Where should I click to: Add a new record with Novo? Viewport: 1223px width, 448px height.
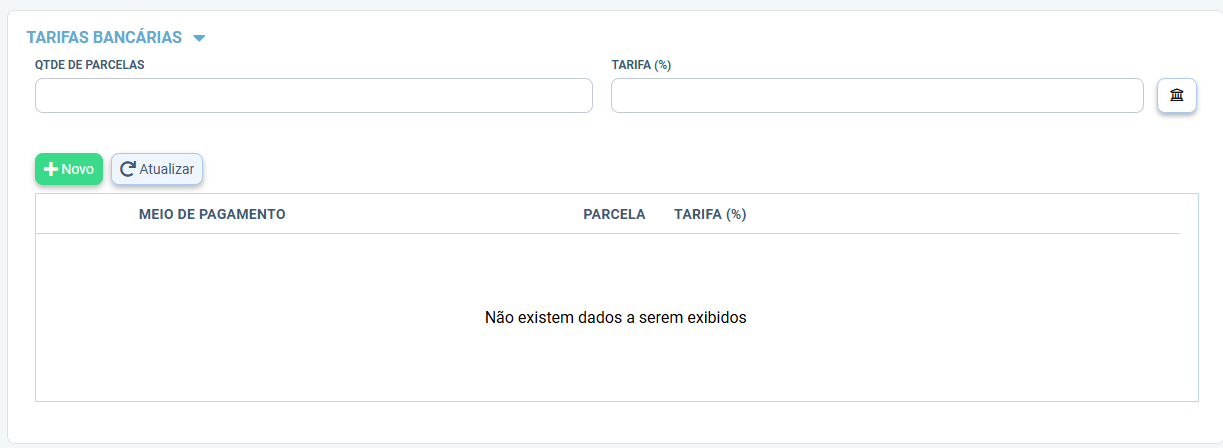pos(69,169)
